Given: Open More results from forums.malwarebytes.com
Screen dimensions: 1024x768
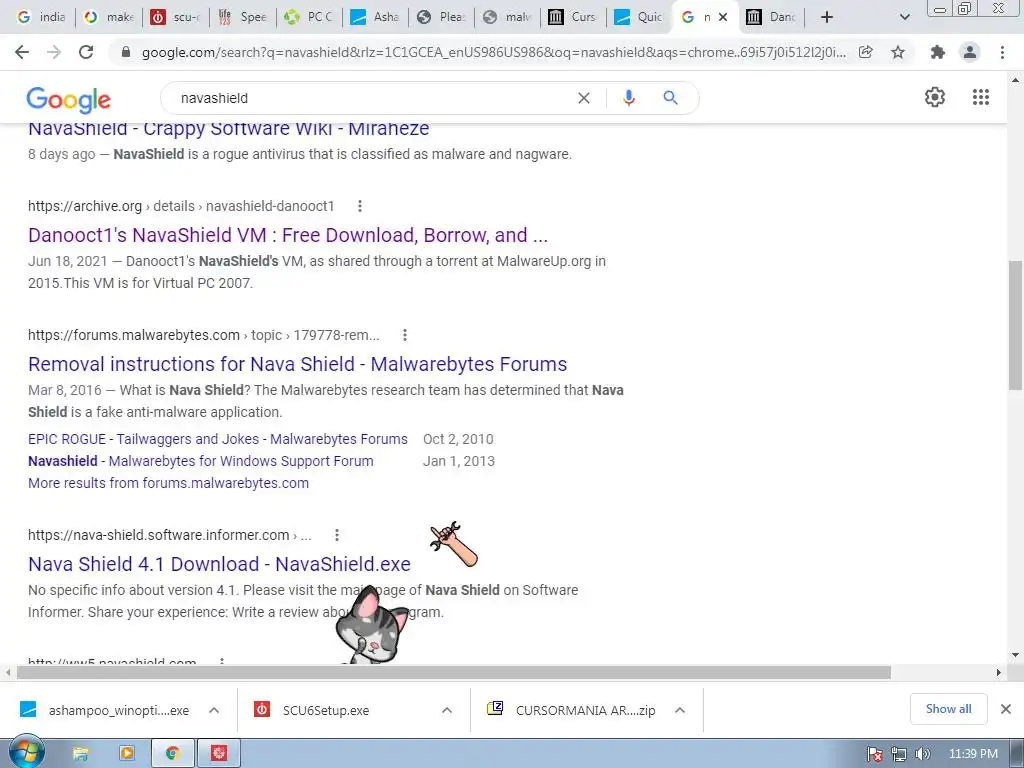Looking at the screenshot, I should click(168, 483).
